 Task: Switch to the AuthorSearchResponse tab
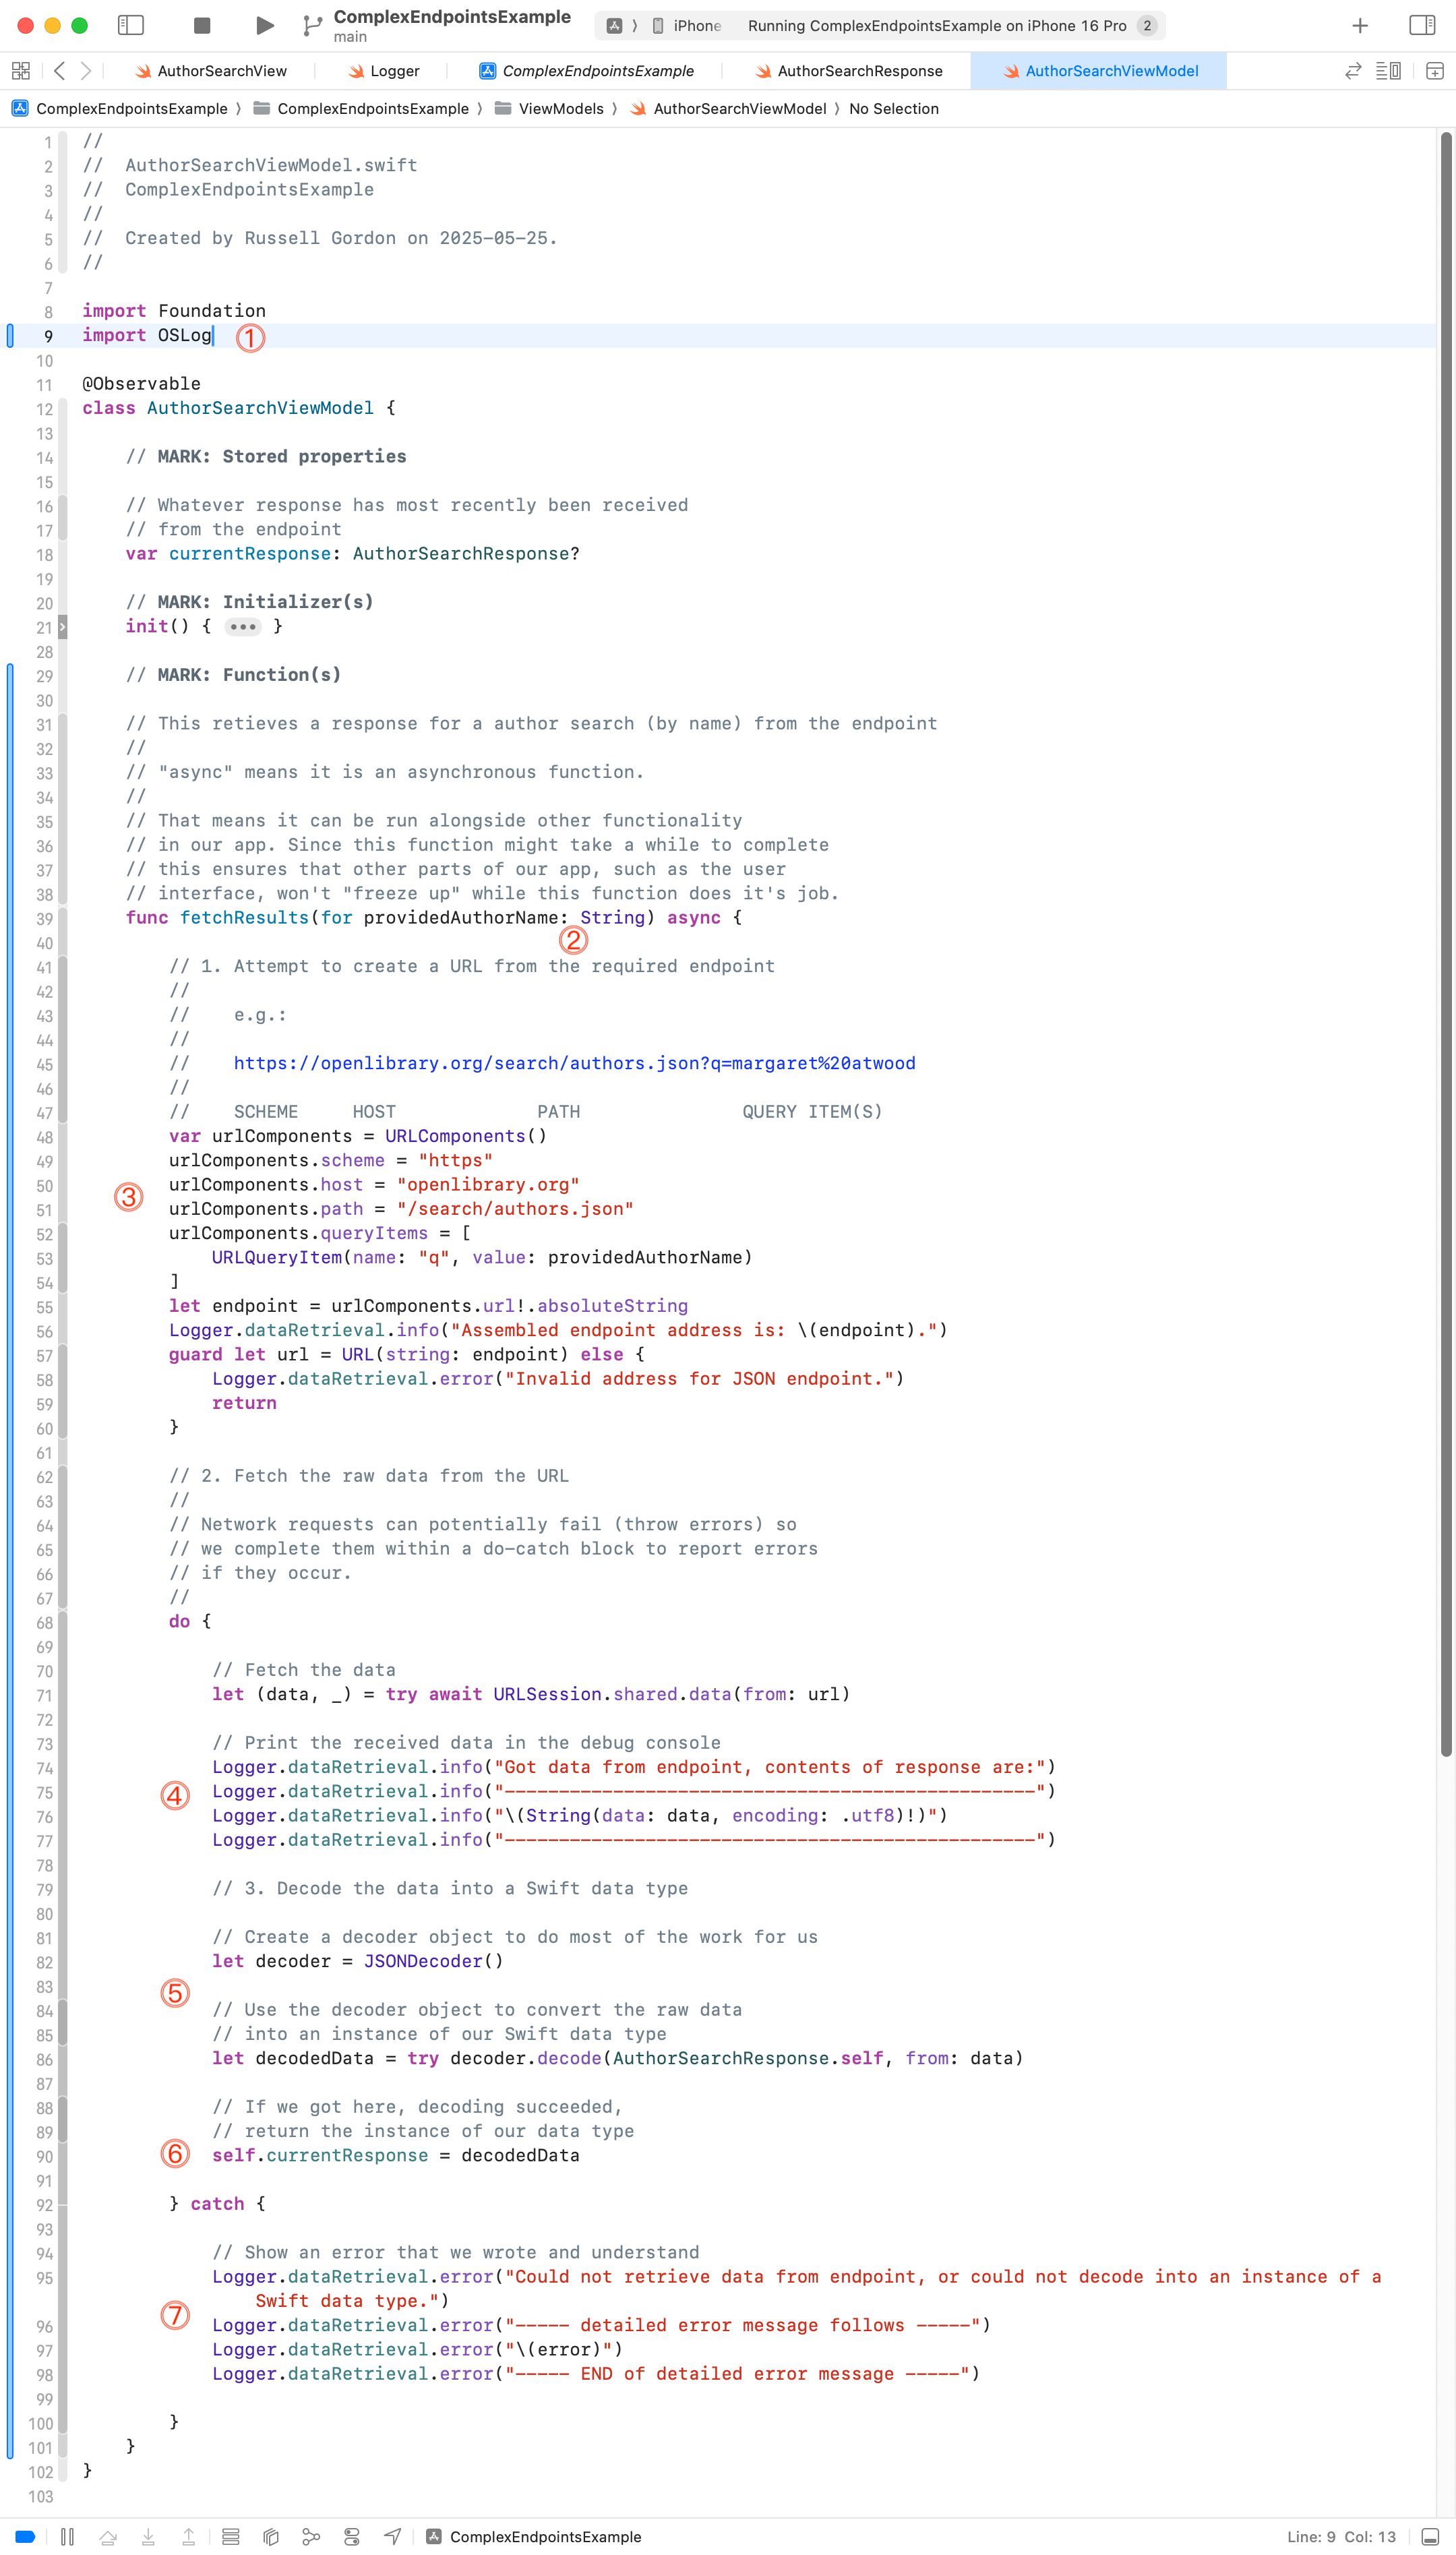[859, 71]
